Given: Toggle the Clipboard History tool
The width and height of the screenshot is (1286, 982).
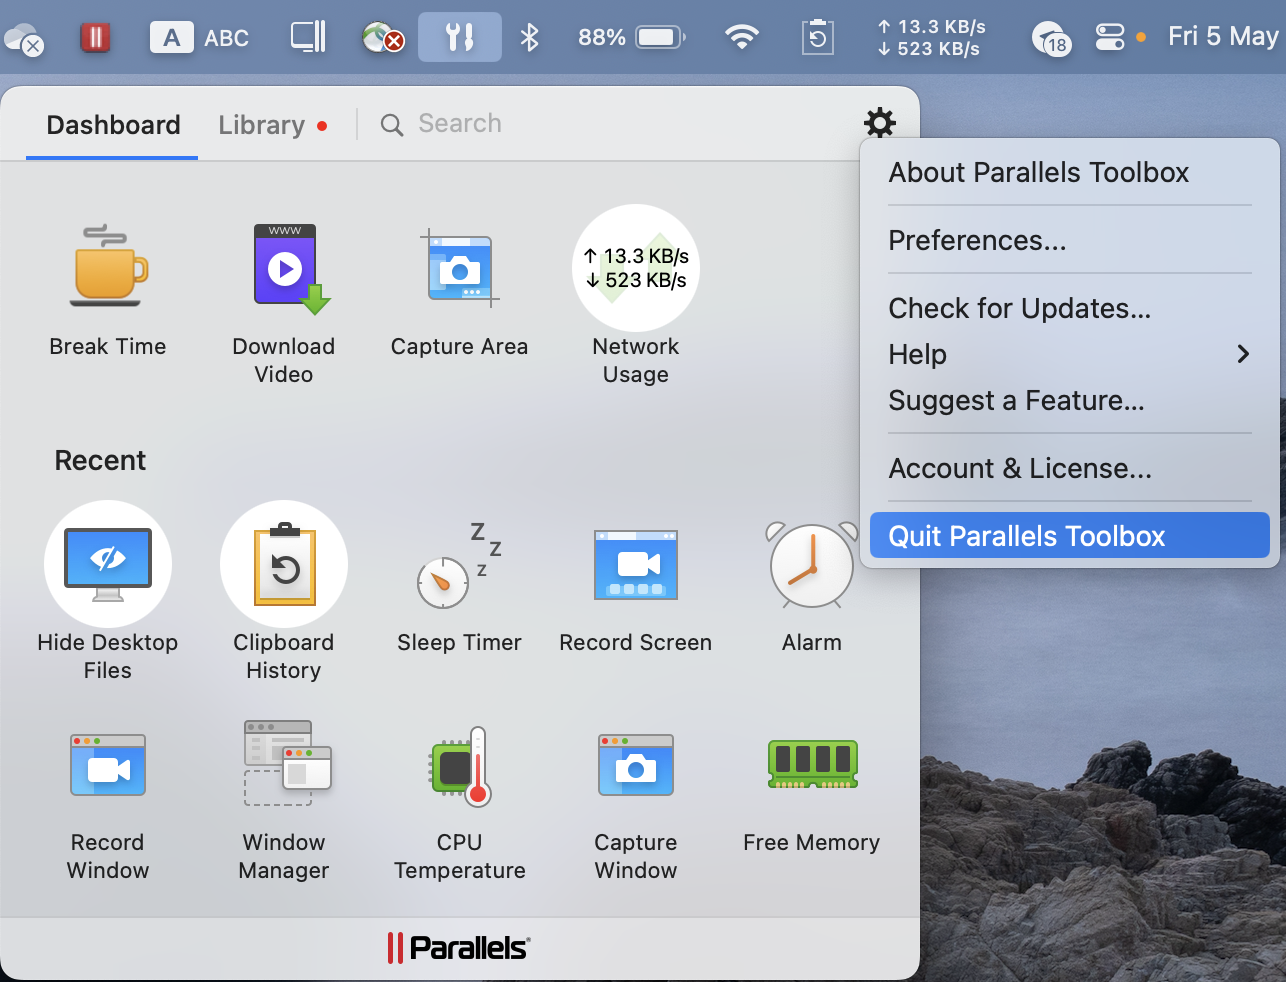Looking at the screenshot, I should pos(284,564).
